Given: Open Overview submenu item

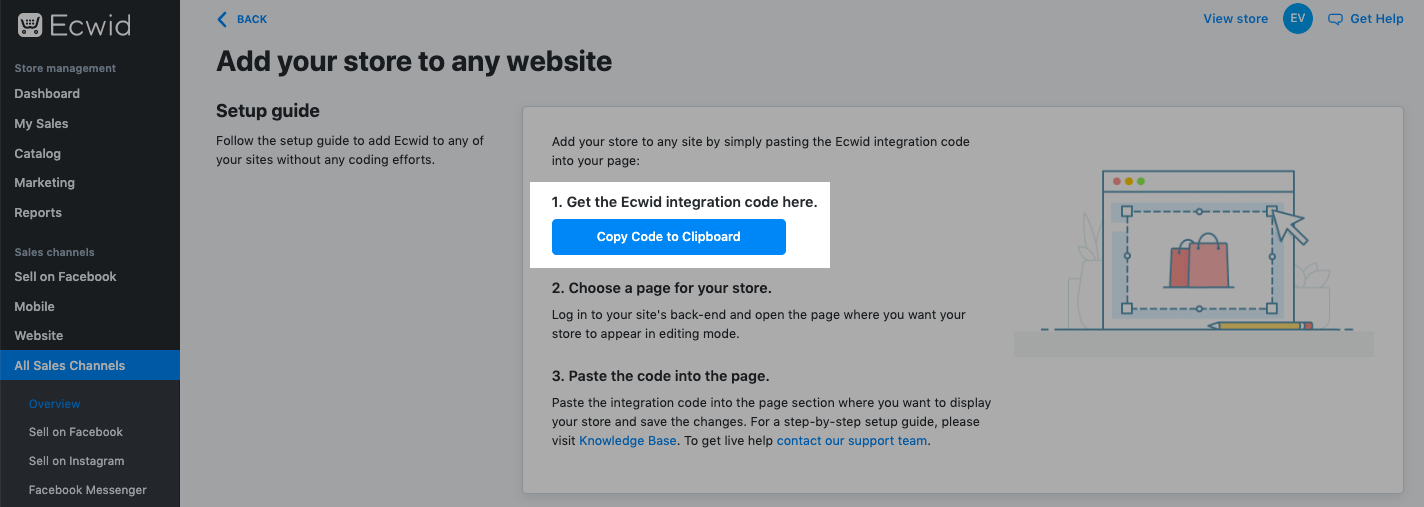Looking at the screenshot, I should tap(54, 403).
